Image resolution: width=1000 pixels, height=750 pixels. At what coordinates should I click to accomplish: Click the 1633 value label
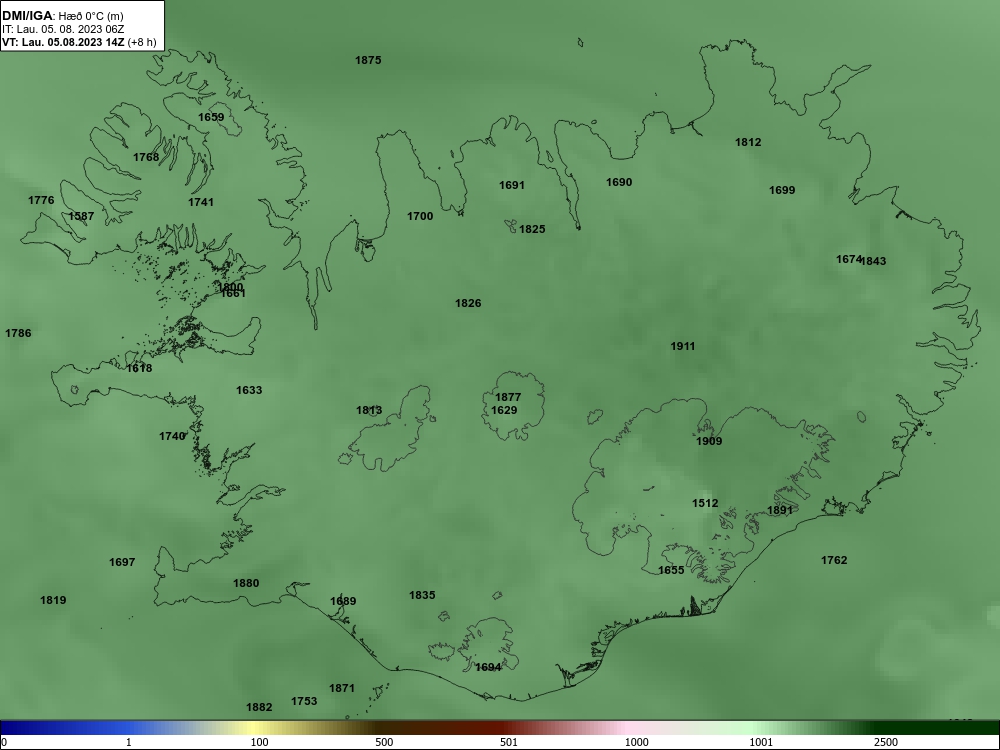coord(249,390)
